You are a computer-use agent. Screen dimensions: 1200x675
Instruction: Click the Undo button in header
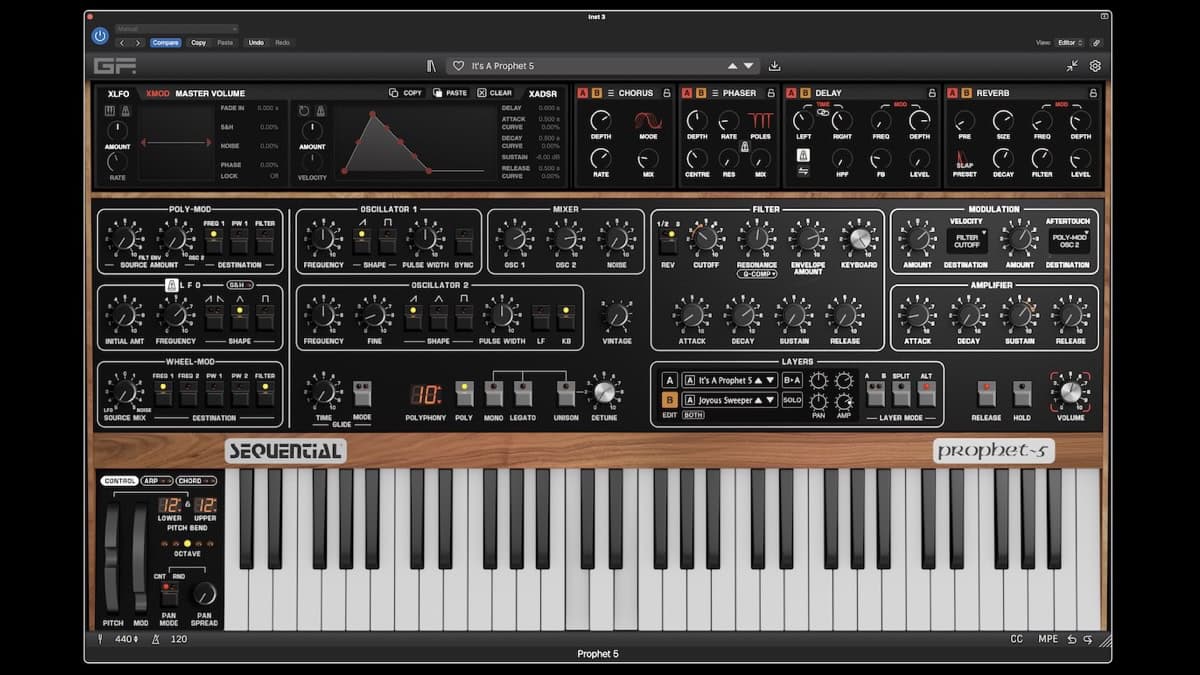tap(256, 43)
